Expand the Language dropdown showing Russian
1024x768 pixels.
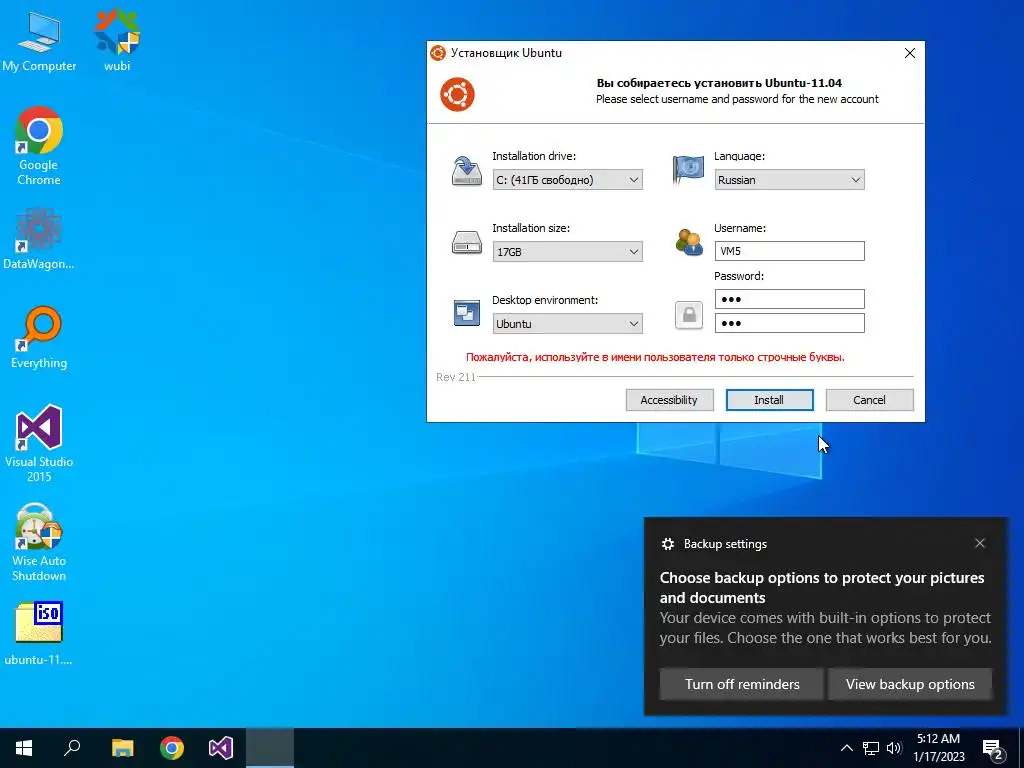790,180
